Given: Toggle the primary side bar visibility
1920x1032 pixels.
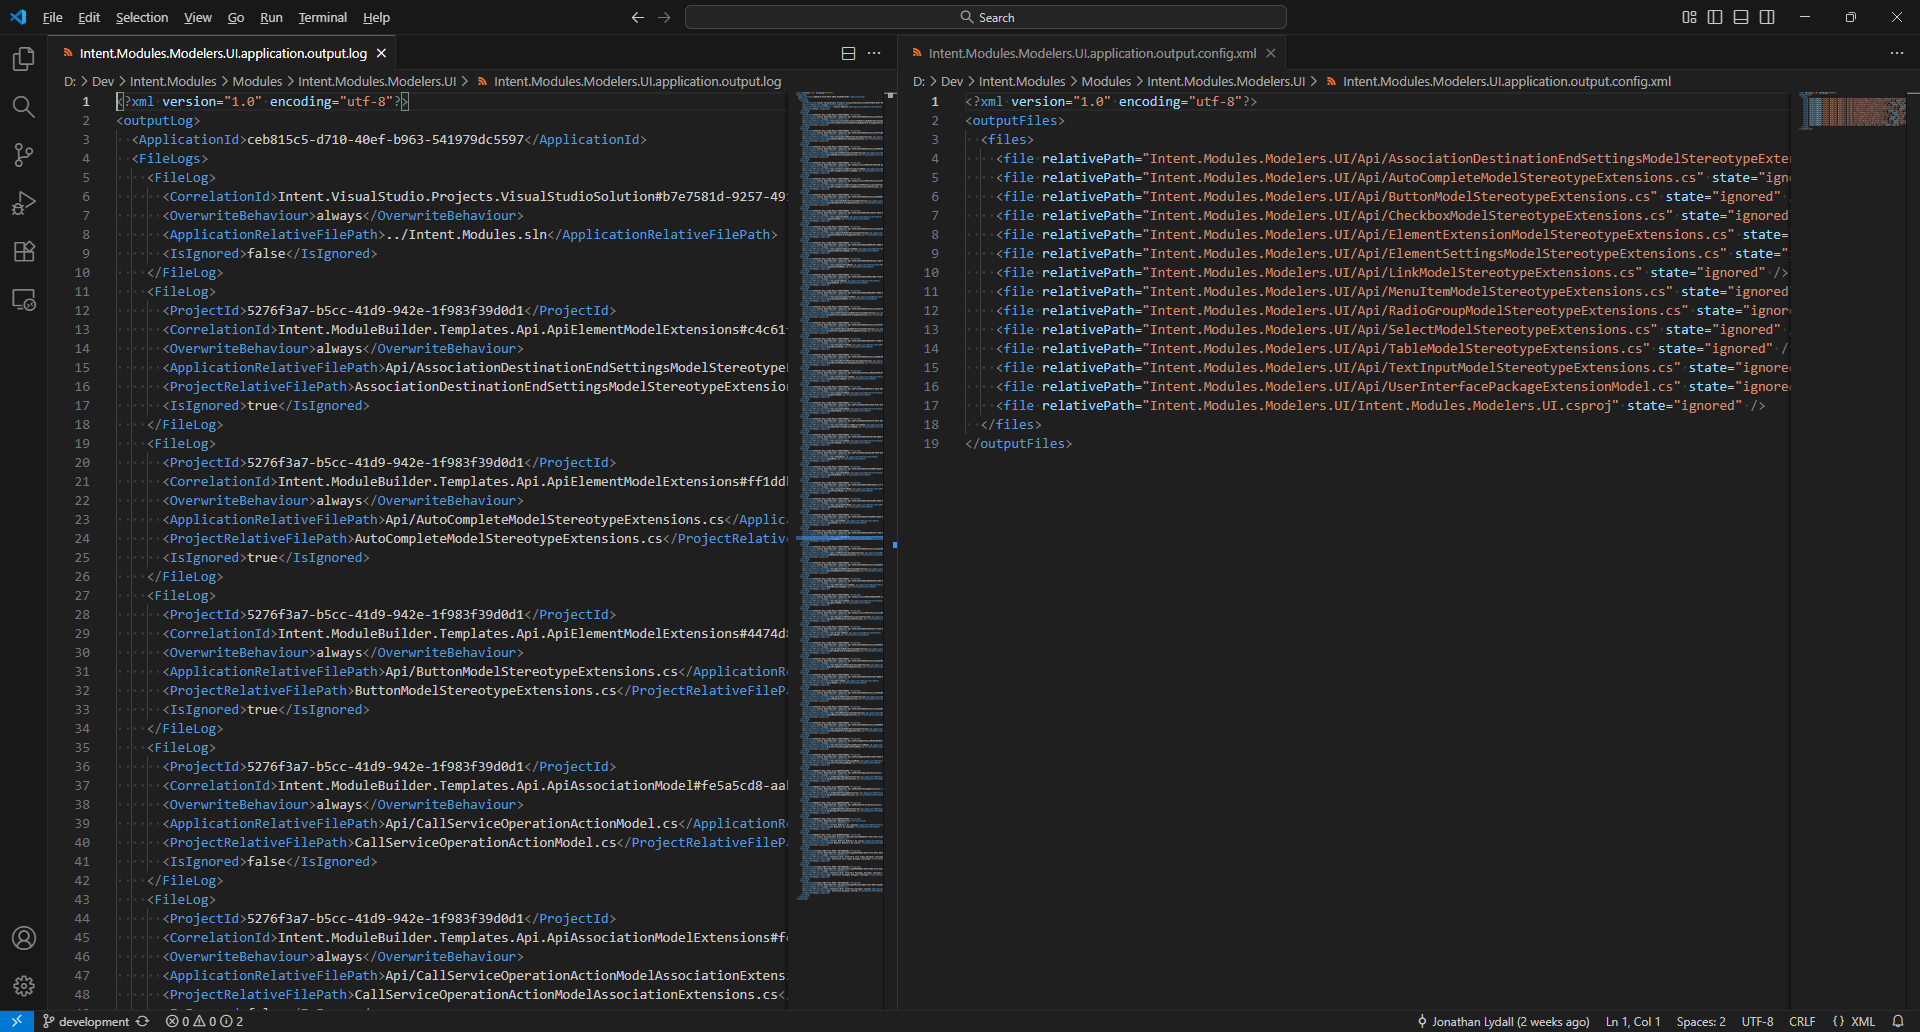Looking at the screenshot, I should [1715, 17].
